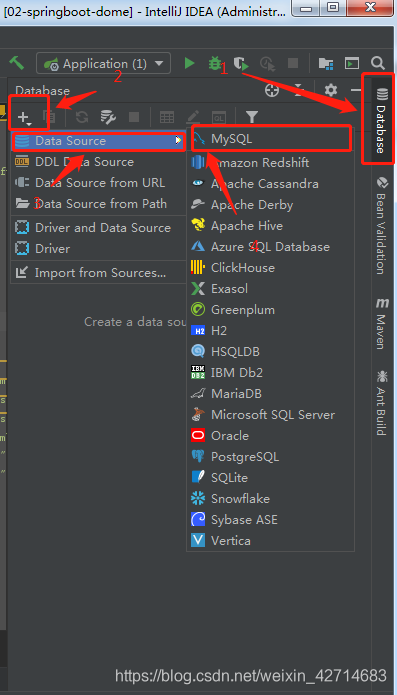Select the Driver menu entry
The height and width of the screenshot is (695, 397).
coord(98,249)
